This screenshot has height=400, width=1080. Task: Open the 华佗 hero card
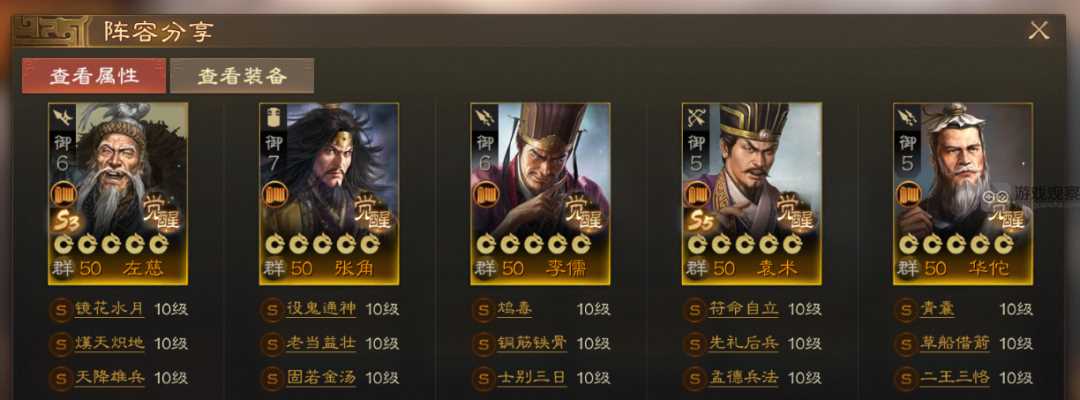pos(963,193)
